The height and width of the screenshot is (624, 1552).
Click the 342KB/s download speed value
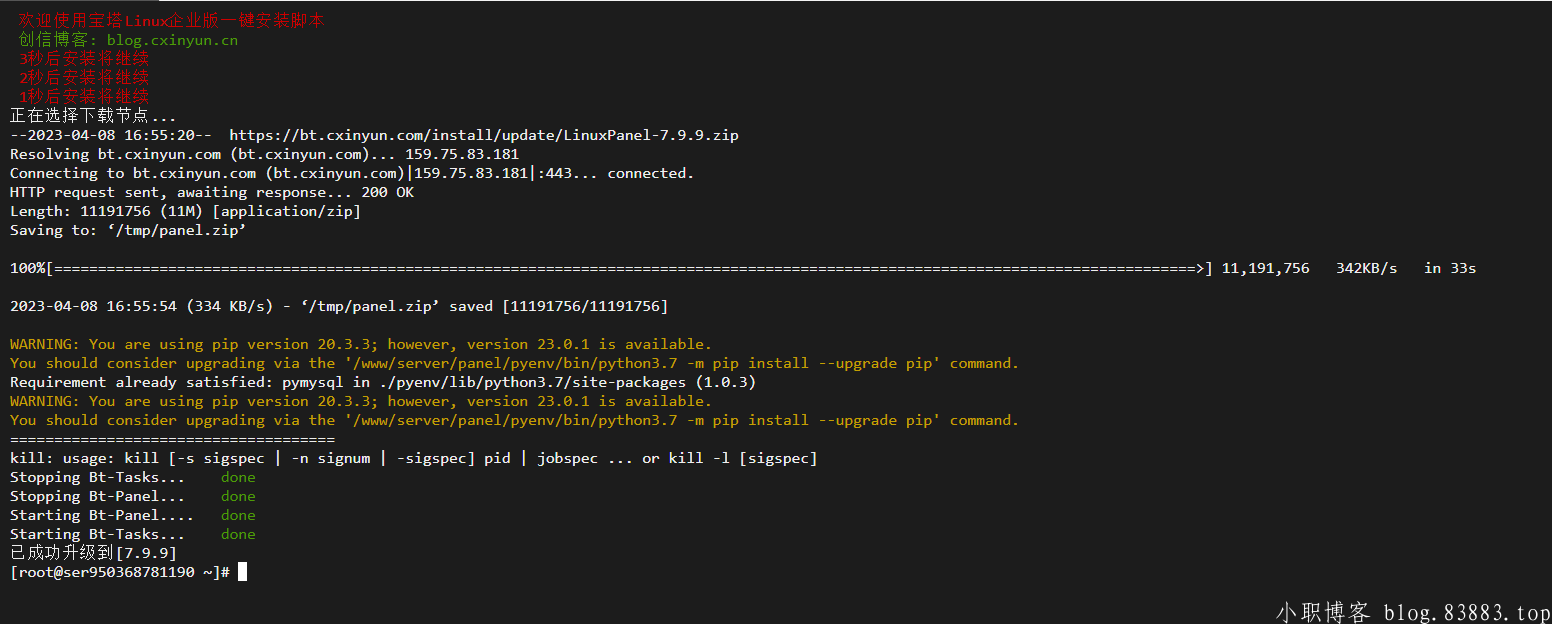click(x=1366, y=268)
